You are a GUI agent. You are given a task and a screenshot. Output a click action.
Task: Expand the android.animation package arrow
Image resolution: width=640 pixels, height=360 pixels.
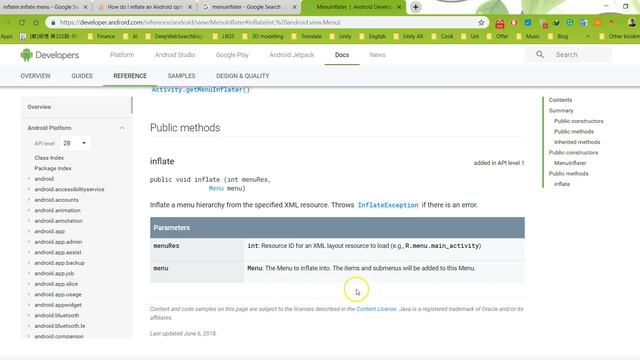point(29,210)
